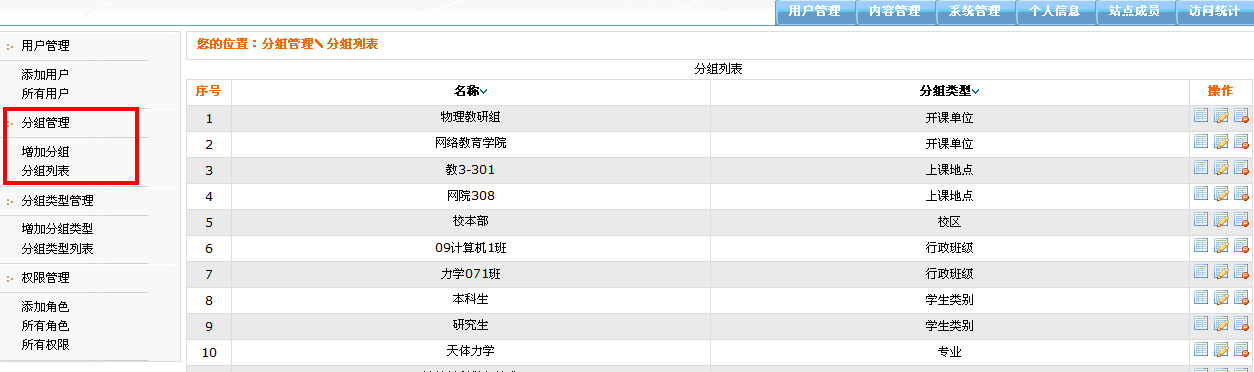Click view icon for 天体力学 row
The width and height of the screenshot is (1254, 372).
tap(1201, 350)
